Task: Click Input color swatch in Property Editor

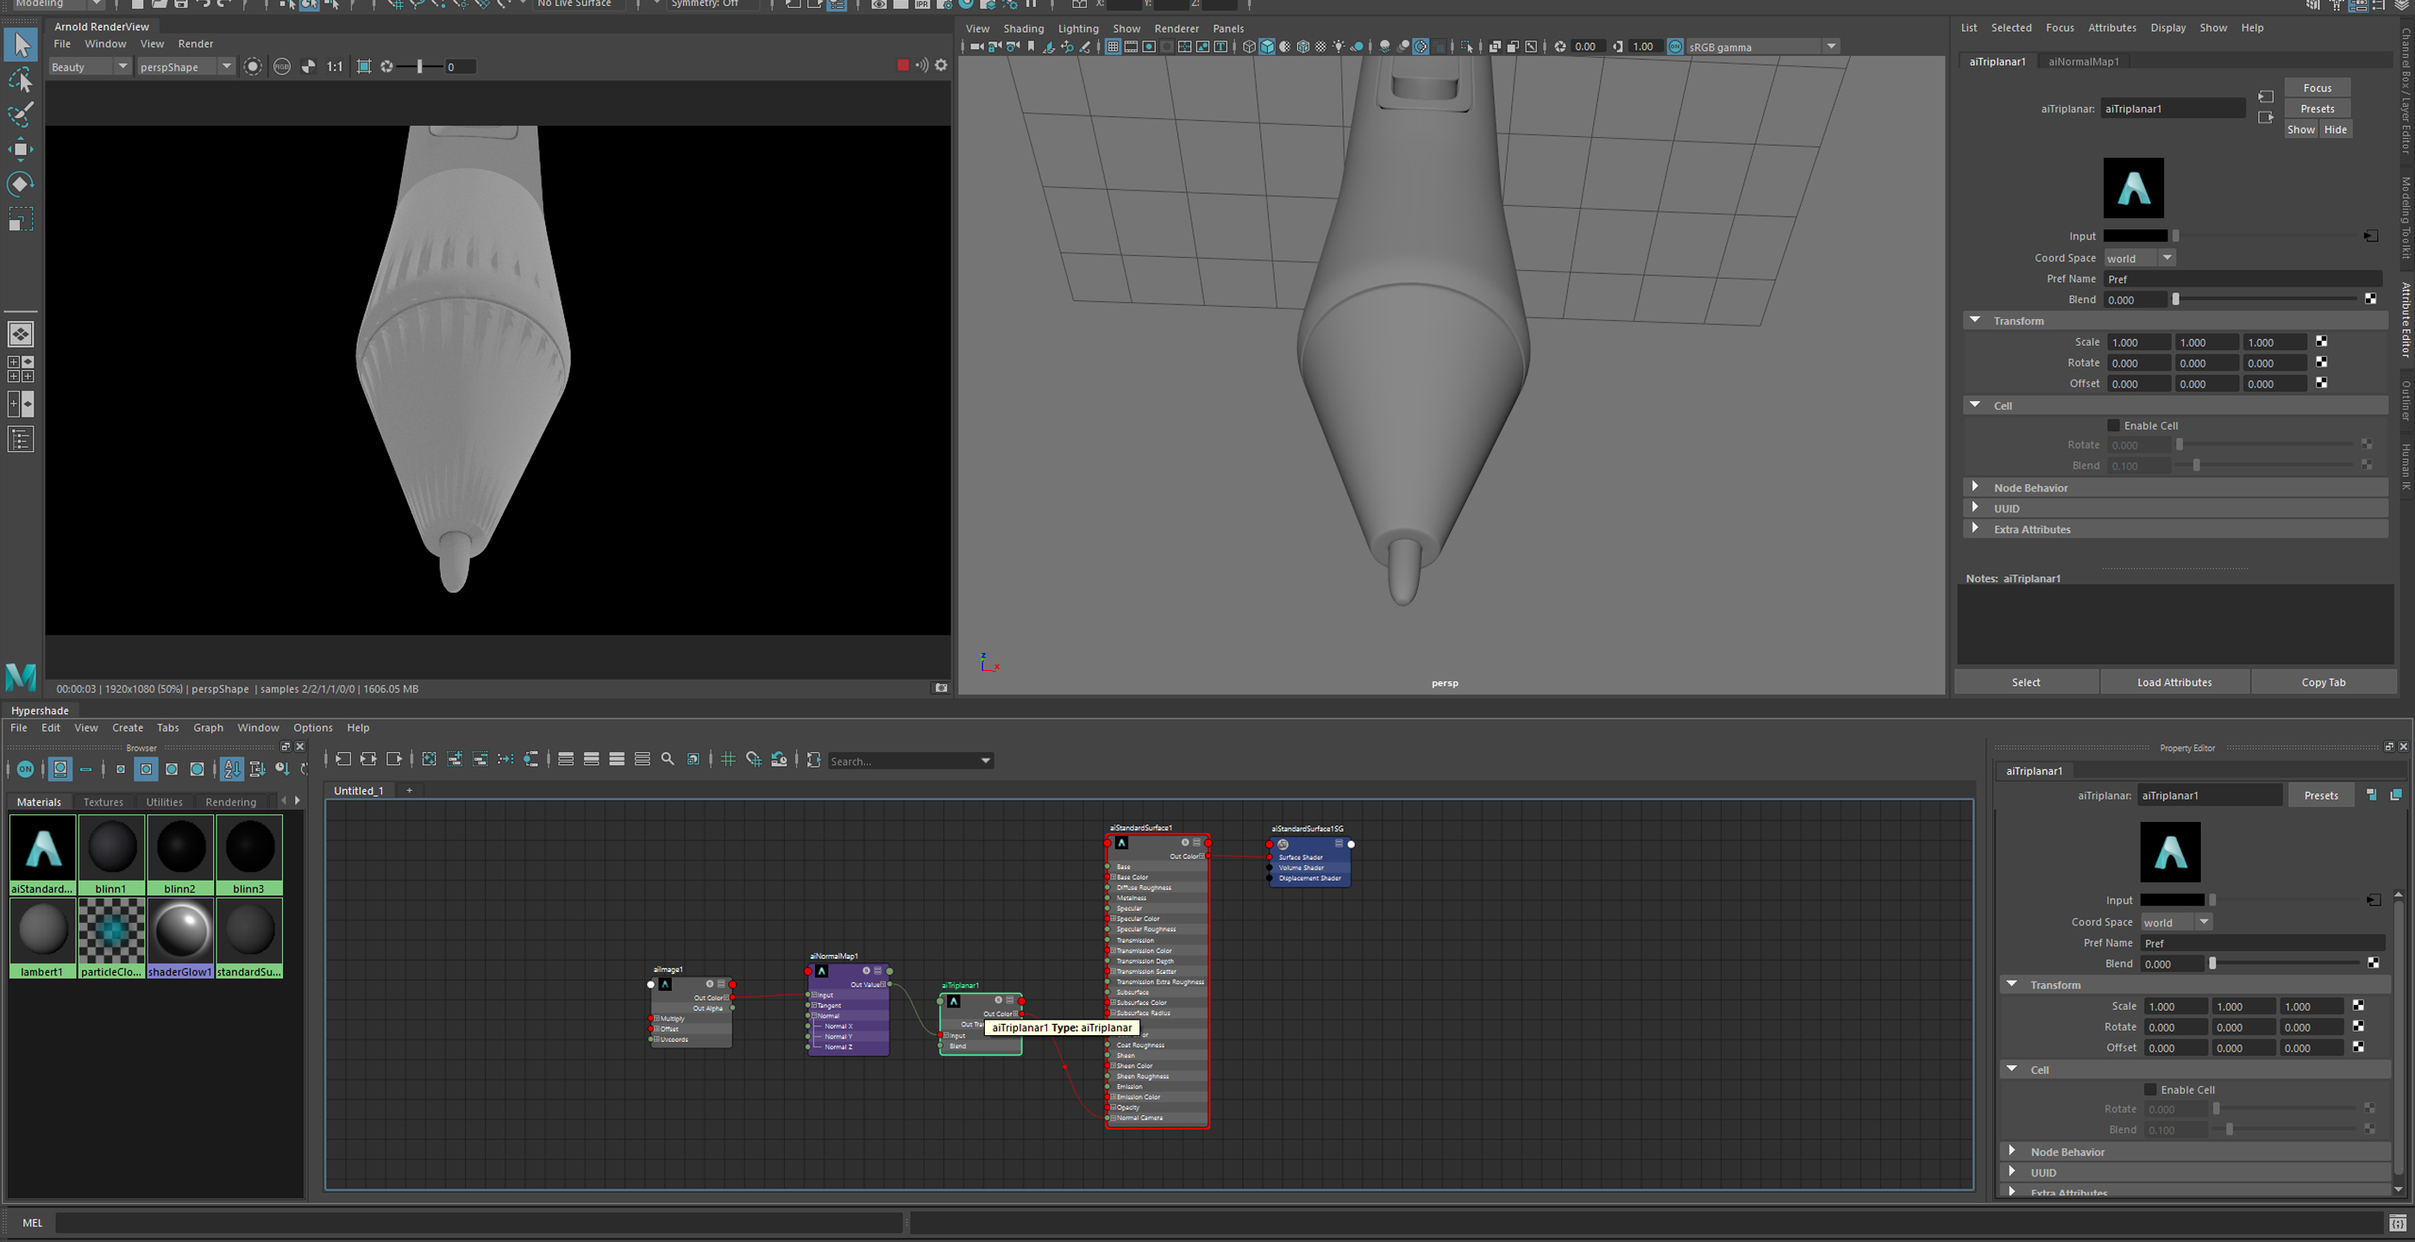Action: [x=2172, y=901]
